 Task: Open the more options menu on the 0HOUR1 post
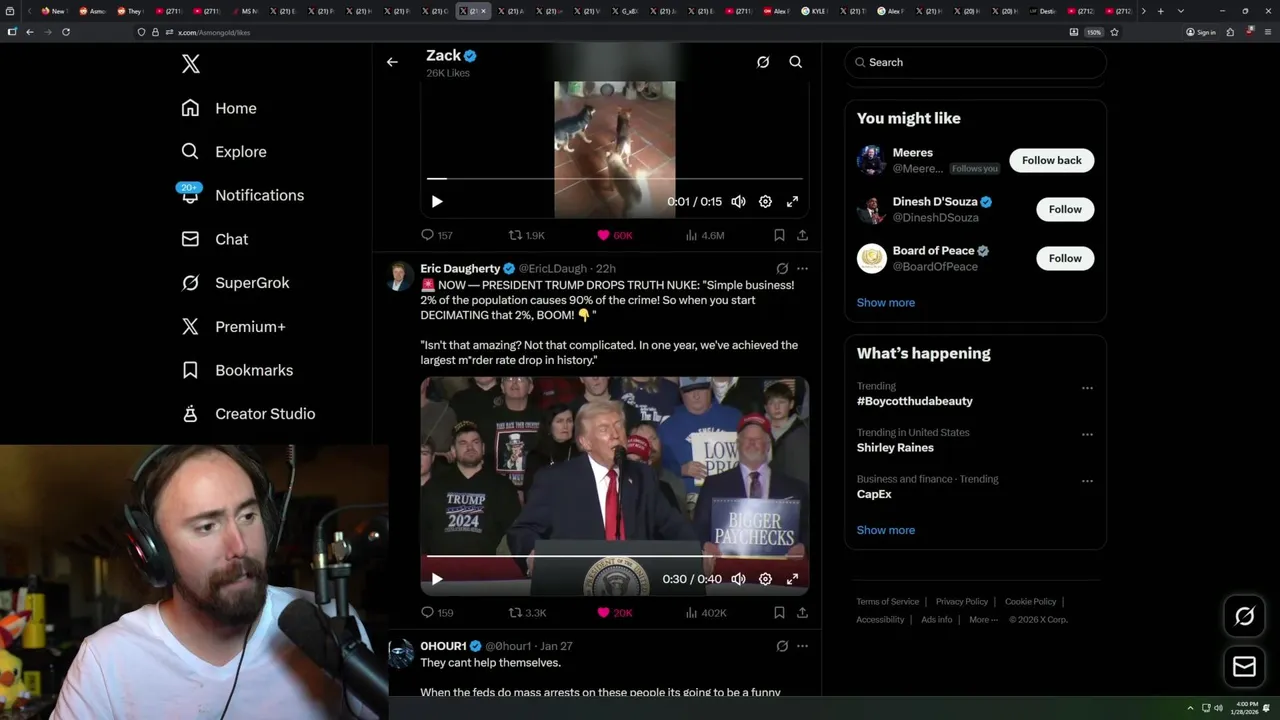[802, 646]
